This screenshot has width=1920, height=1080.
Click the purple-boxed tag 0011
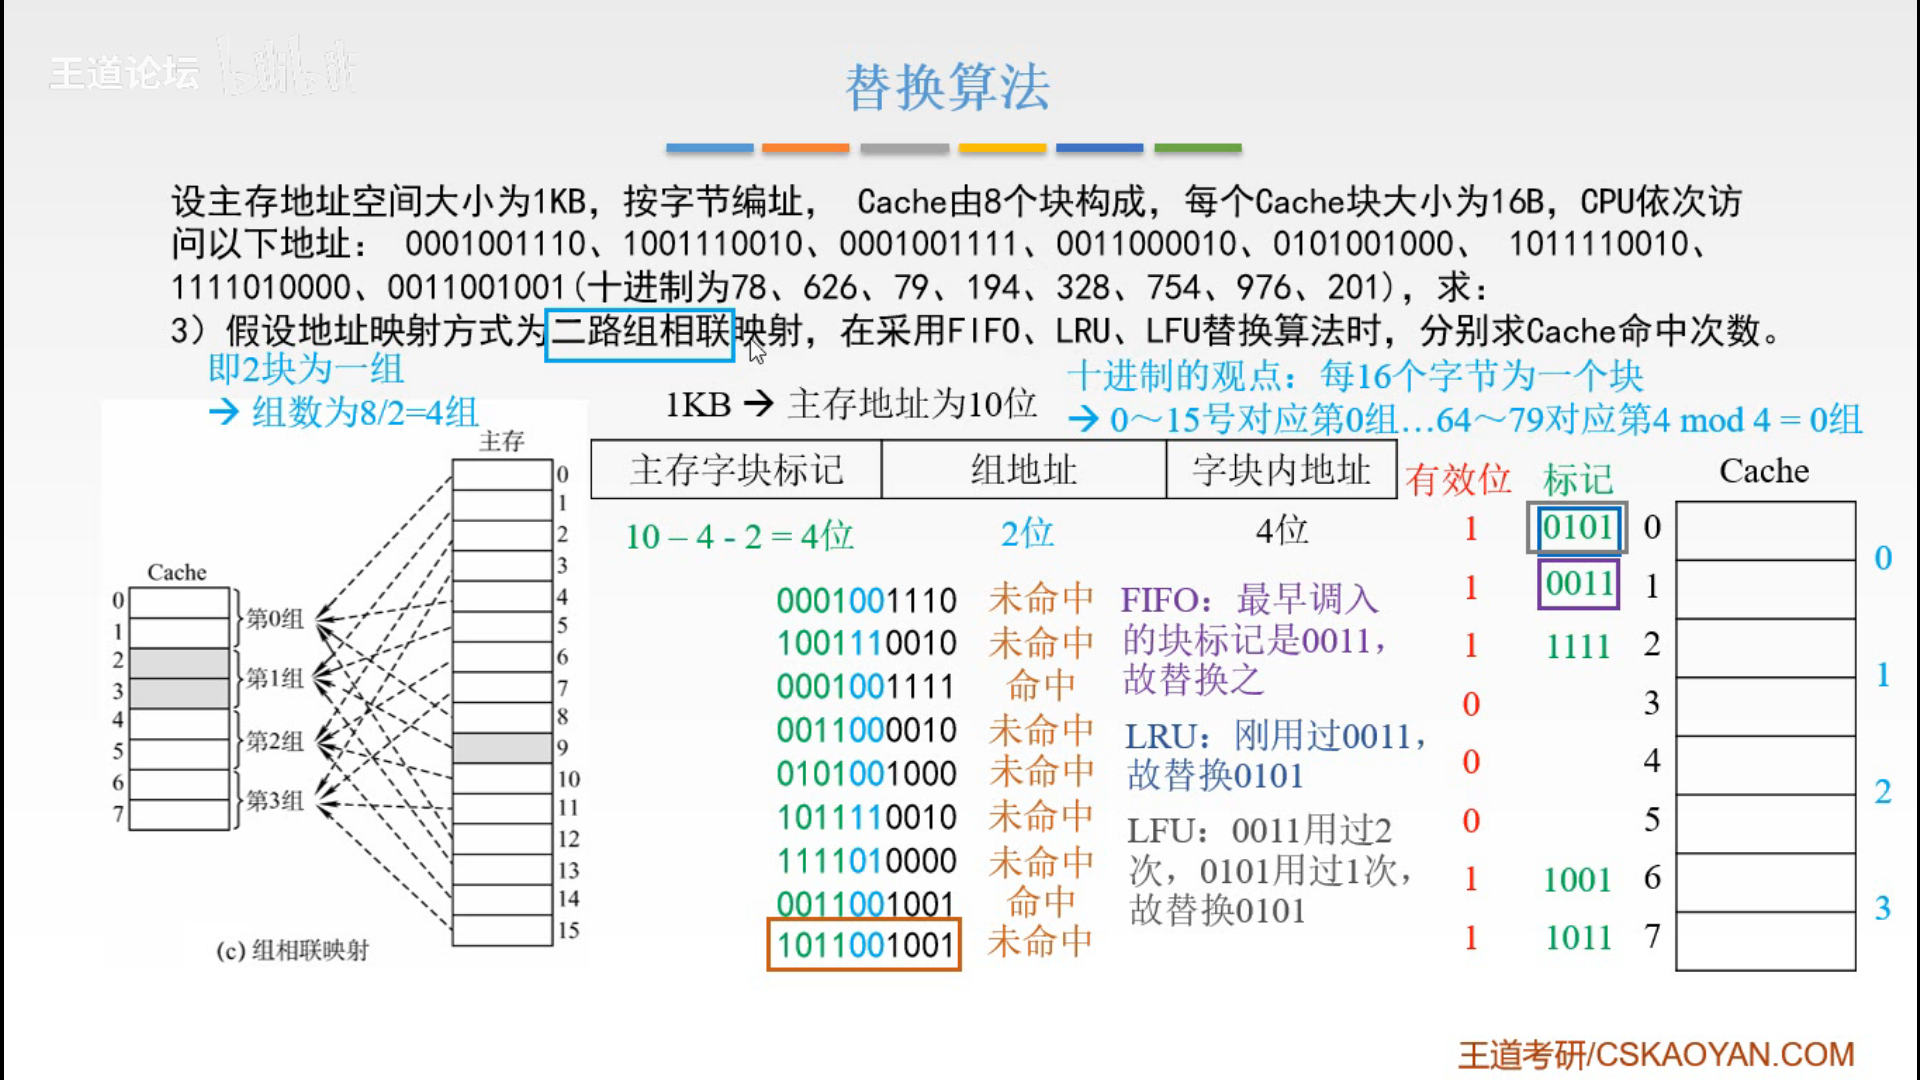tap(1578, 584)
